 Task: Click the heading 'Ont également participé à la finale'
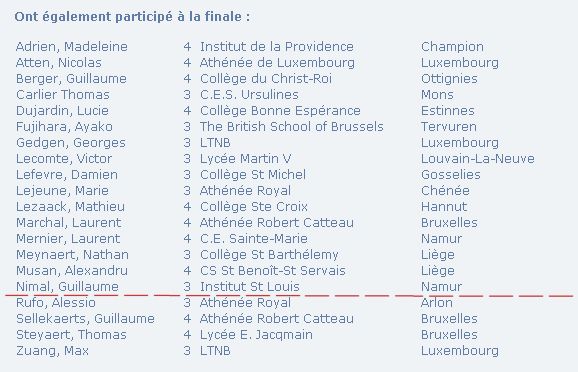click(x=132, y=17)
